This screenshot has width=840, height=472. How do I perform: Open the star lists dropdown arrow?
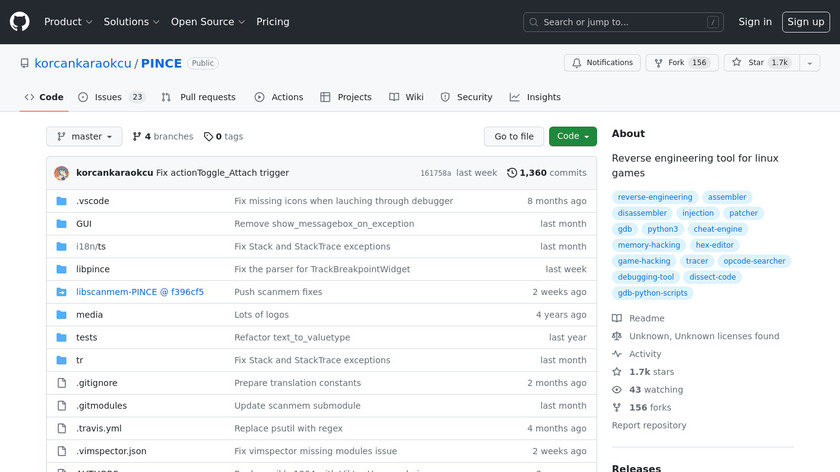810,63
